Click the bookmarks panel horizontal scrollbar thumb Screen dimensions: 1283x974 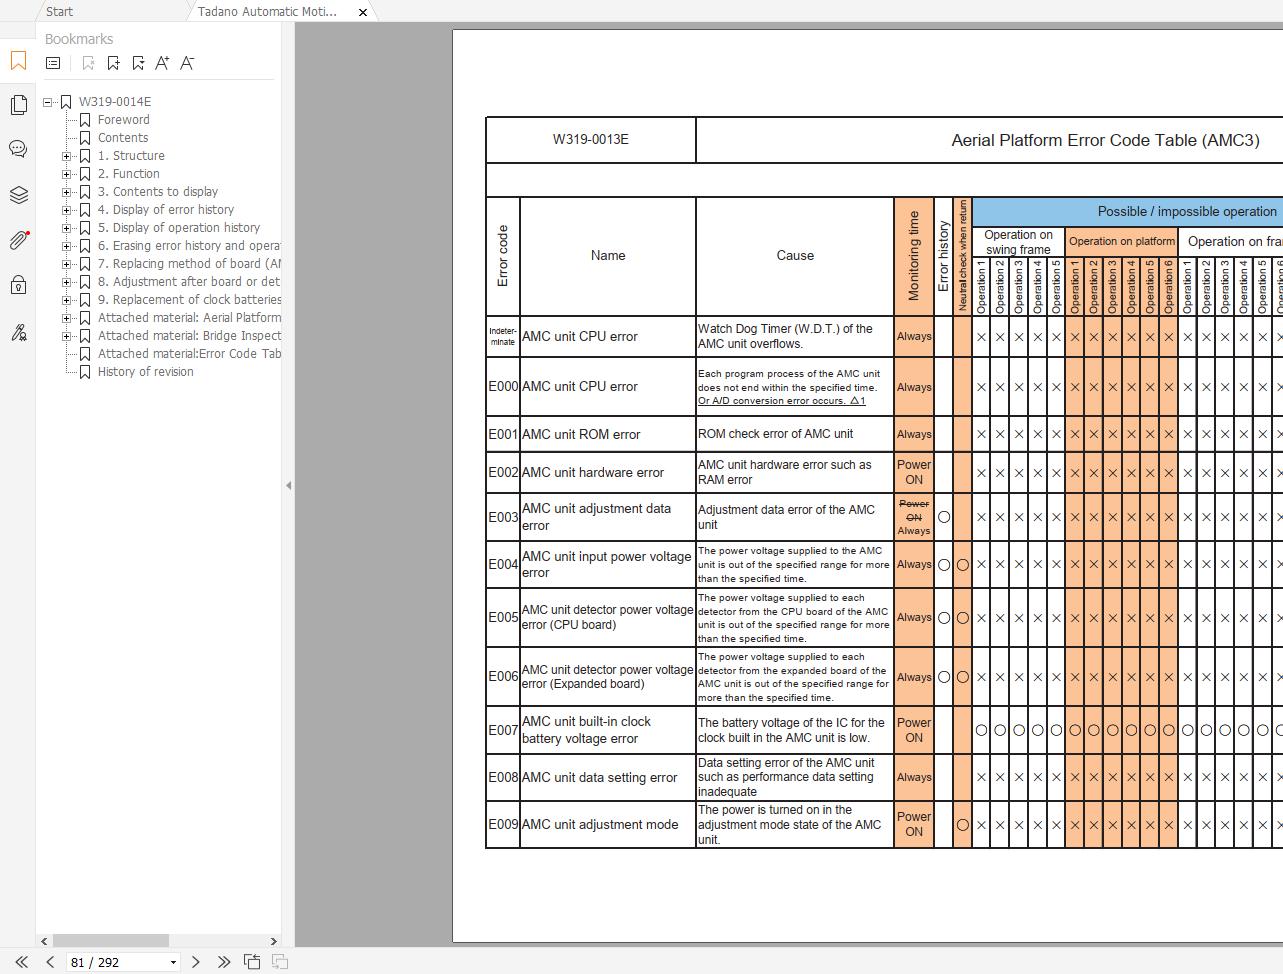pyautogui.click(x=111, y=941)
